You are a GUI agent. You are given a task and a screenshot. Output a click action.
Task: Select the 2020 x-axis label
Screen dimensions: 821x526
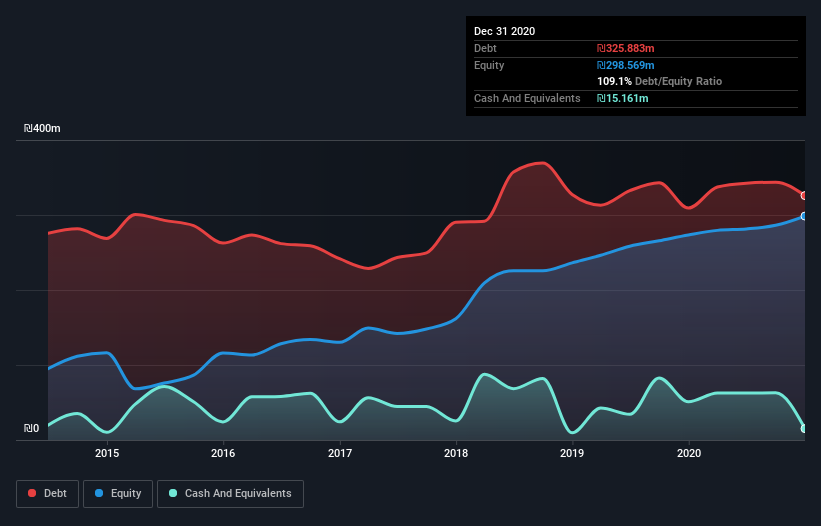tap(689, 453)
